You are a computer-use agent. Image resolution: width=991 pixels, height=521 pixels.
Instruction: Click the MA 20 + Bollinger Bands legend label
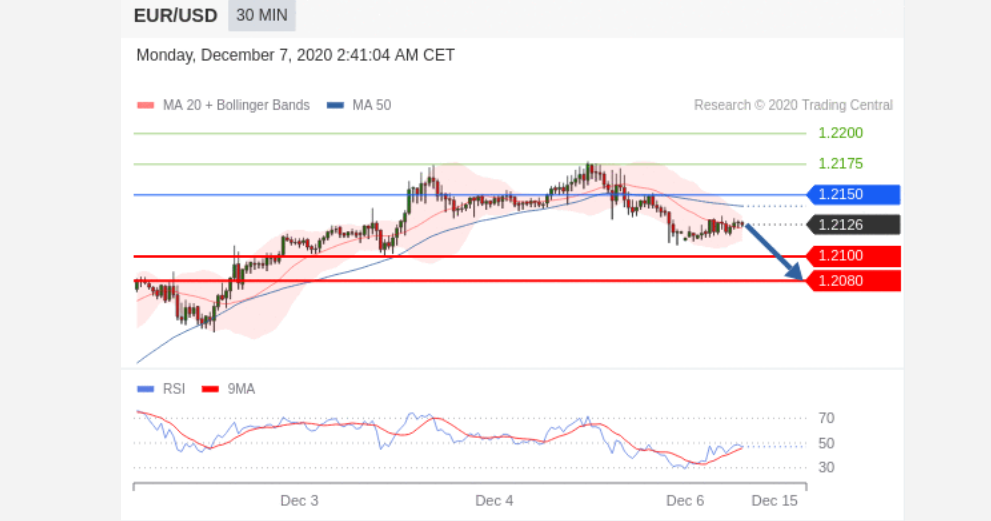coord(236,105)
